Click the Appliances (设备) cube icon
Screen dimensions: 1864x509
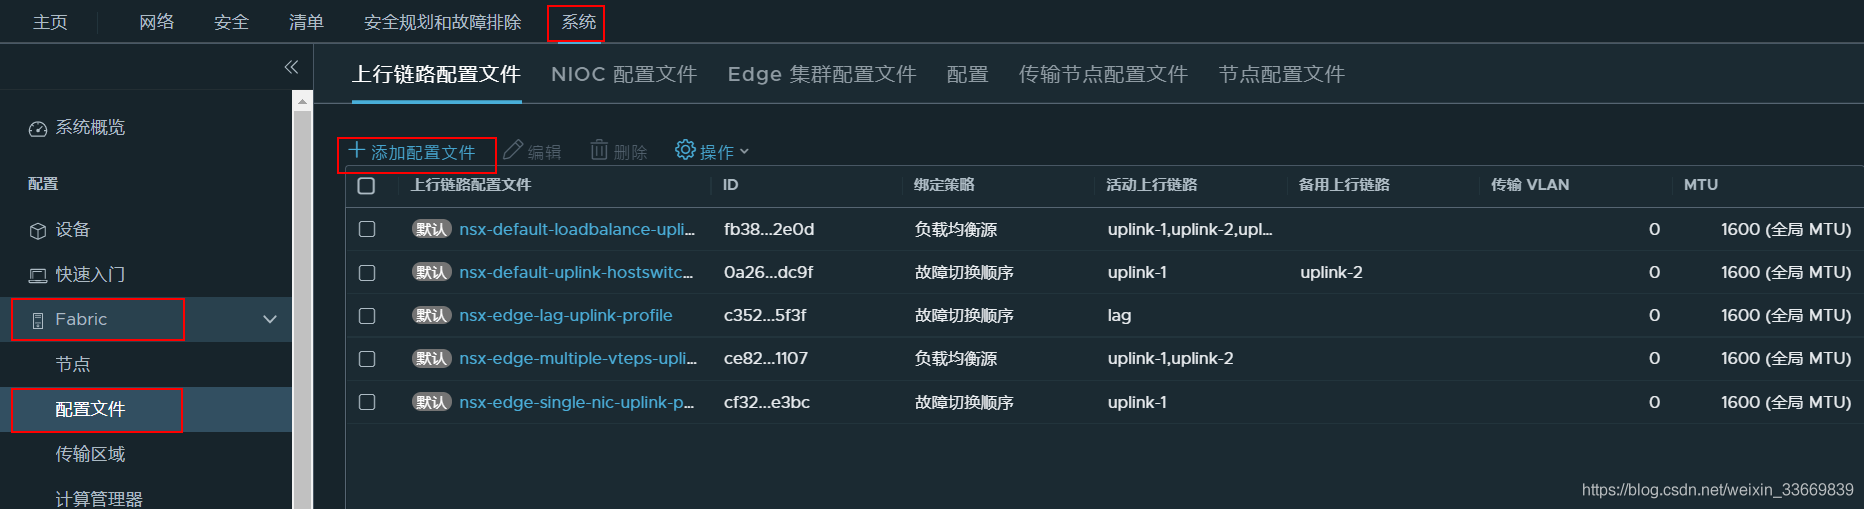click(x=38, y=231)
